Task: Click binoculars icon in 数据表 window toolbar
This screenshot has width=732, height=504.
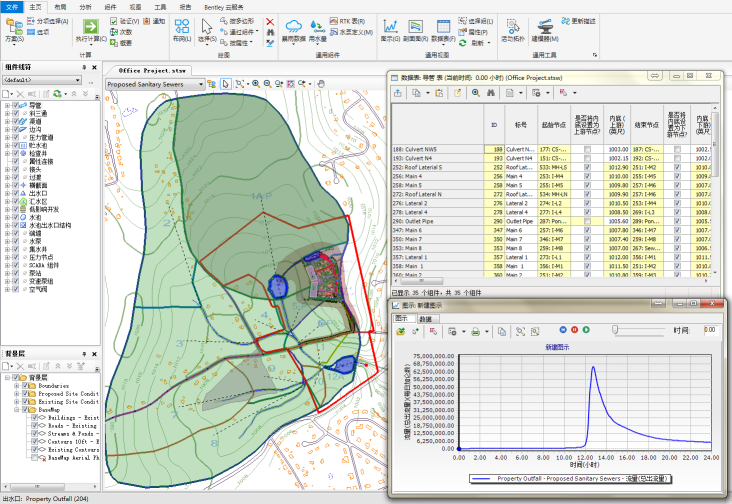Action: (x=491, y=93)
